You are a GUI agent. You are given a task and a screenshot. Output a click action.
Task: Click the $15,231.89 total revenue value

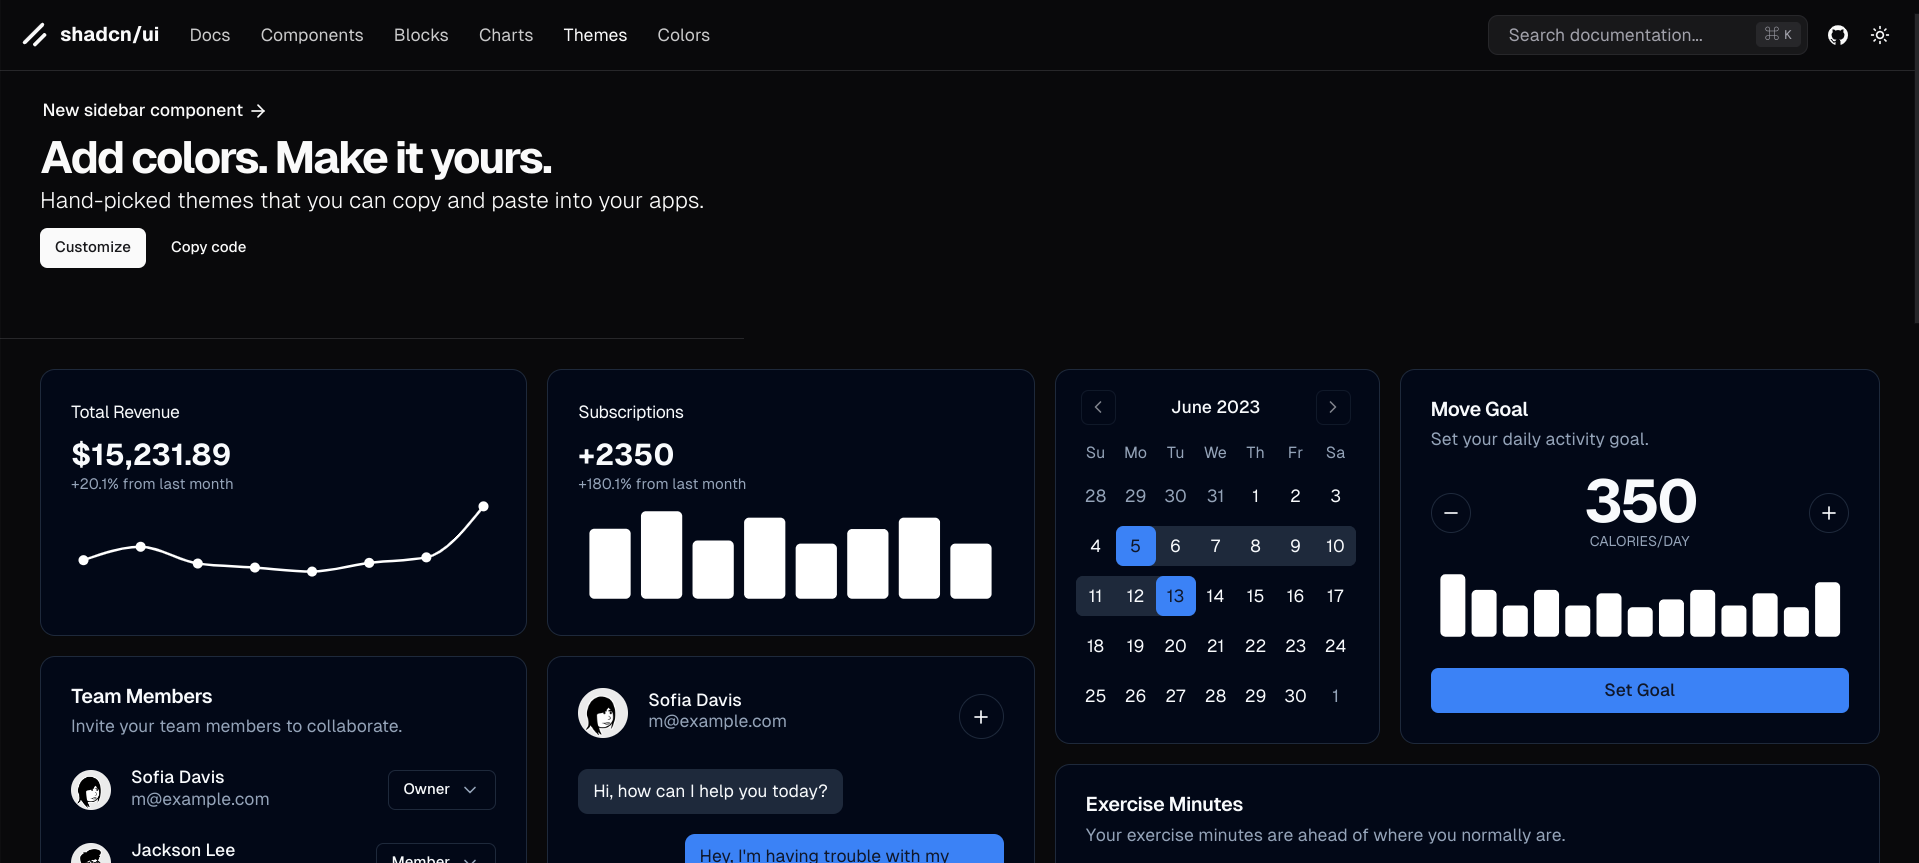[x=151, y=455]
